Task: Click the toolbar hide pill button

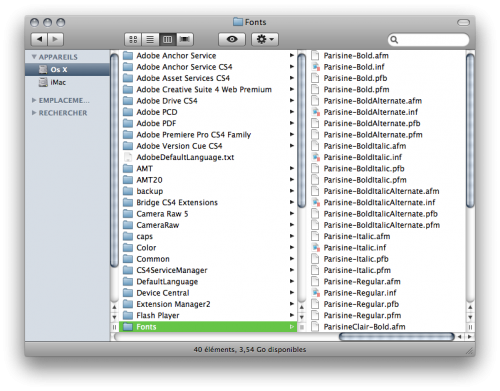Action: coord(463,22)
